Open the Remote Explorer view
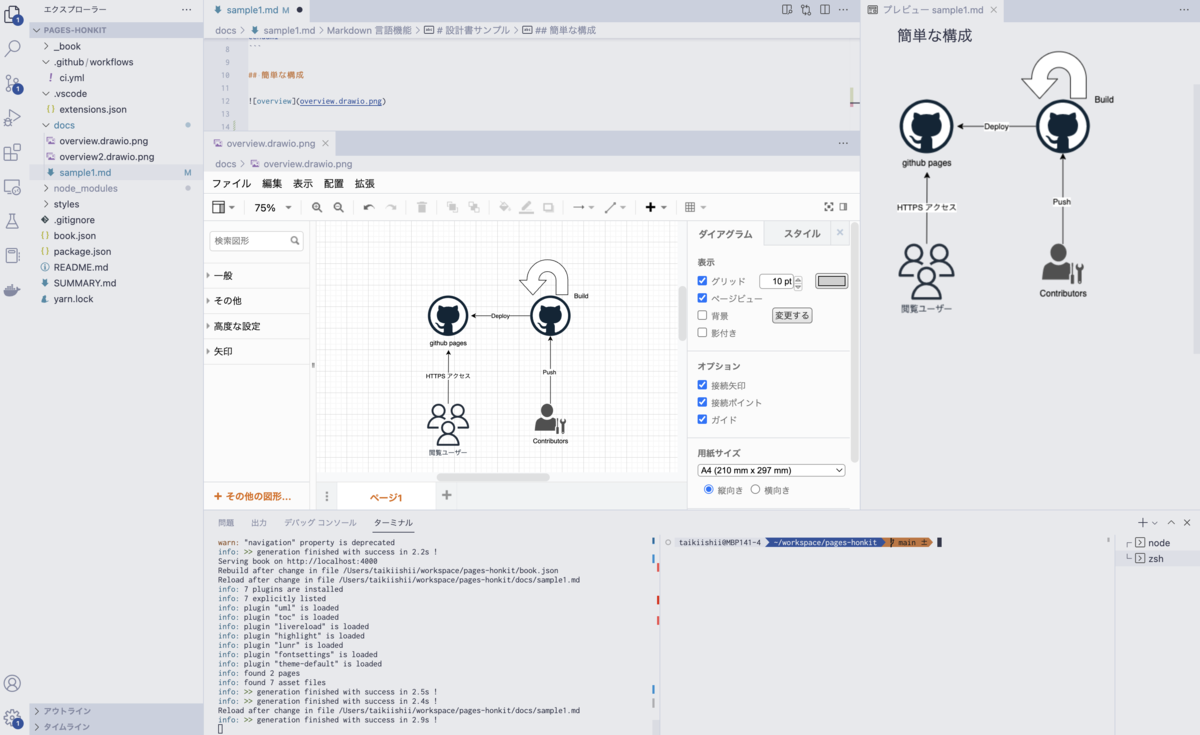Screen dimensions: 1200x735 [13, 187]
